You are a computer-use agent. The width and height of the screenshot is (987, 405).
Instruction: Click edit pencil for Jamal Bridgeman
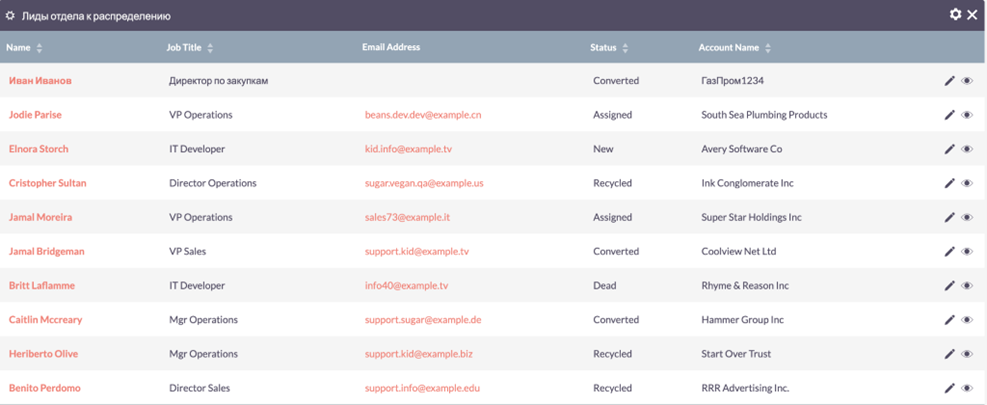[x=949, y=252]
